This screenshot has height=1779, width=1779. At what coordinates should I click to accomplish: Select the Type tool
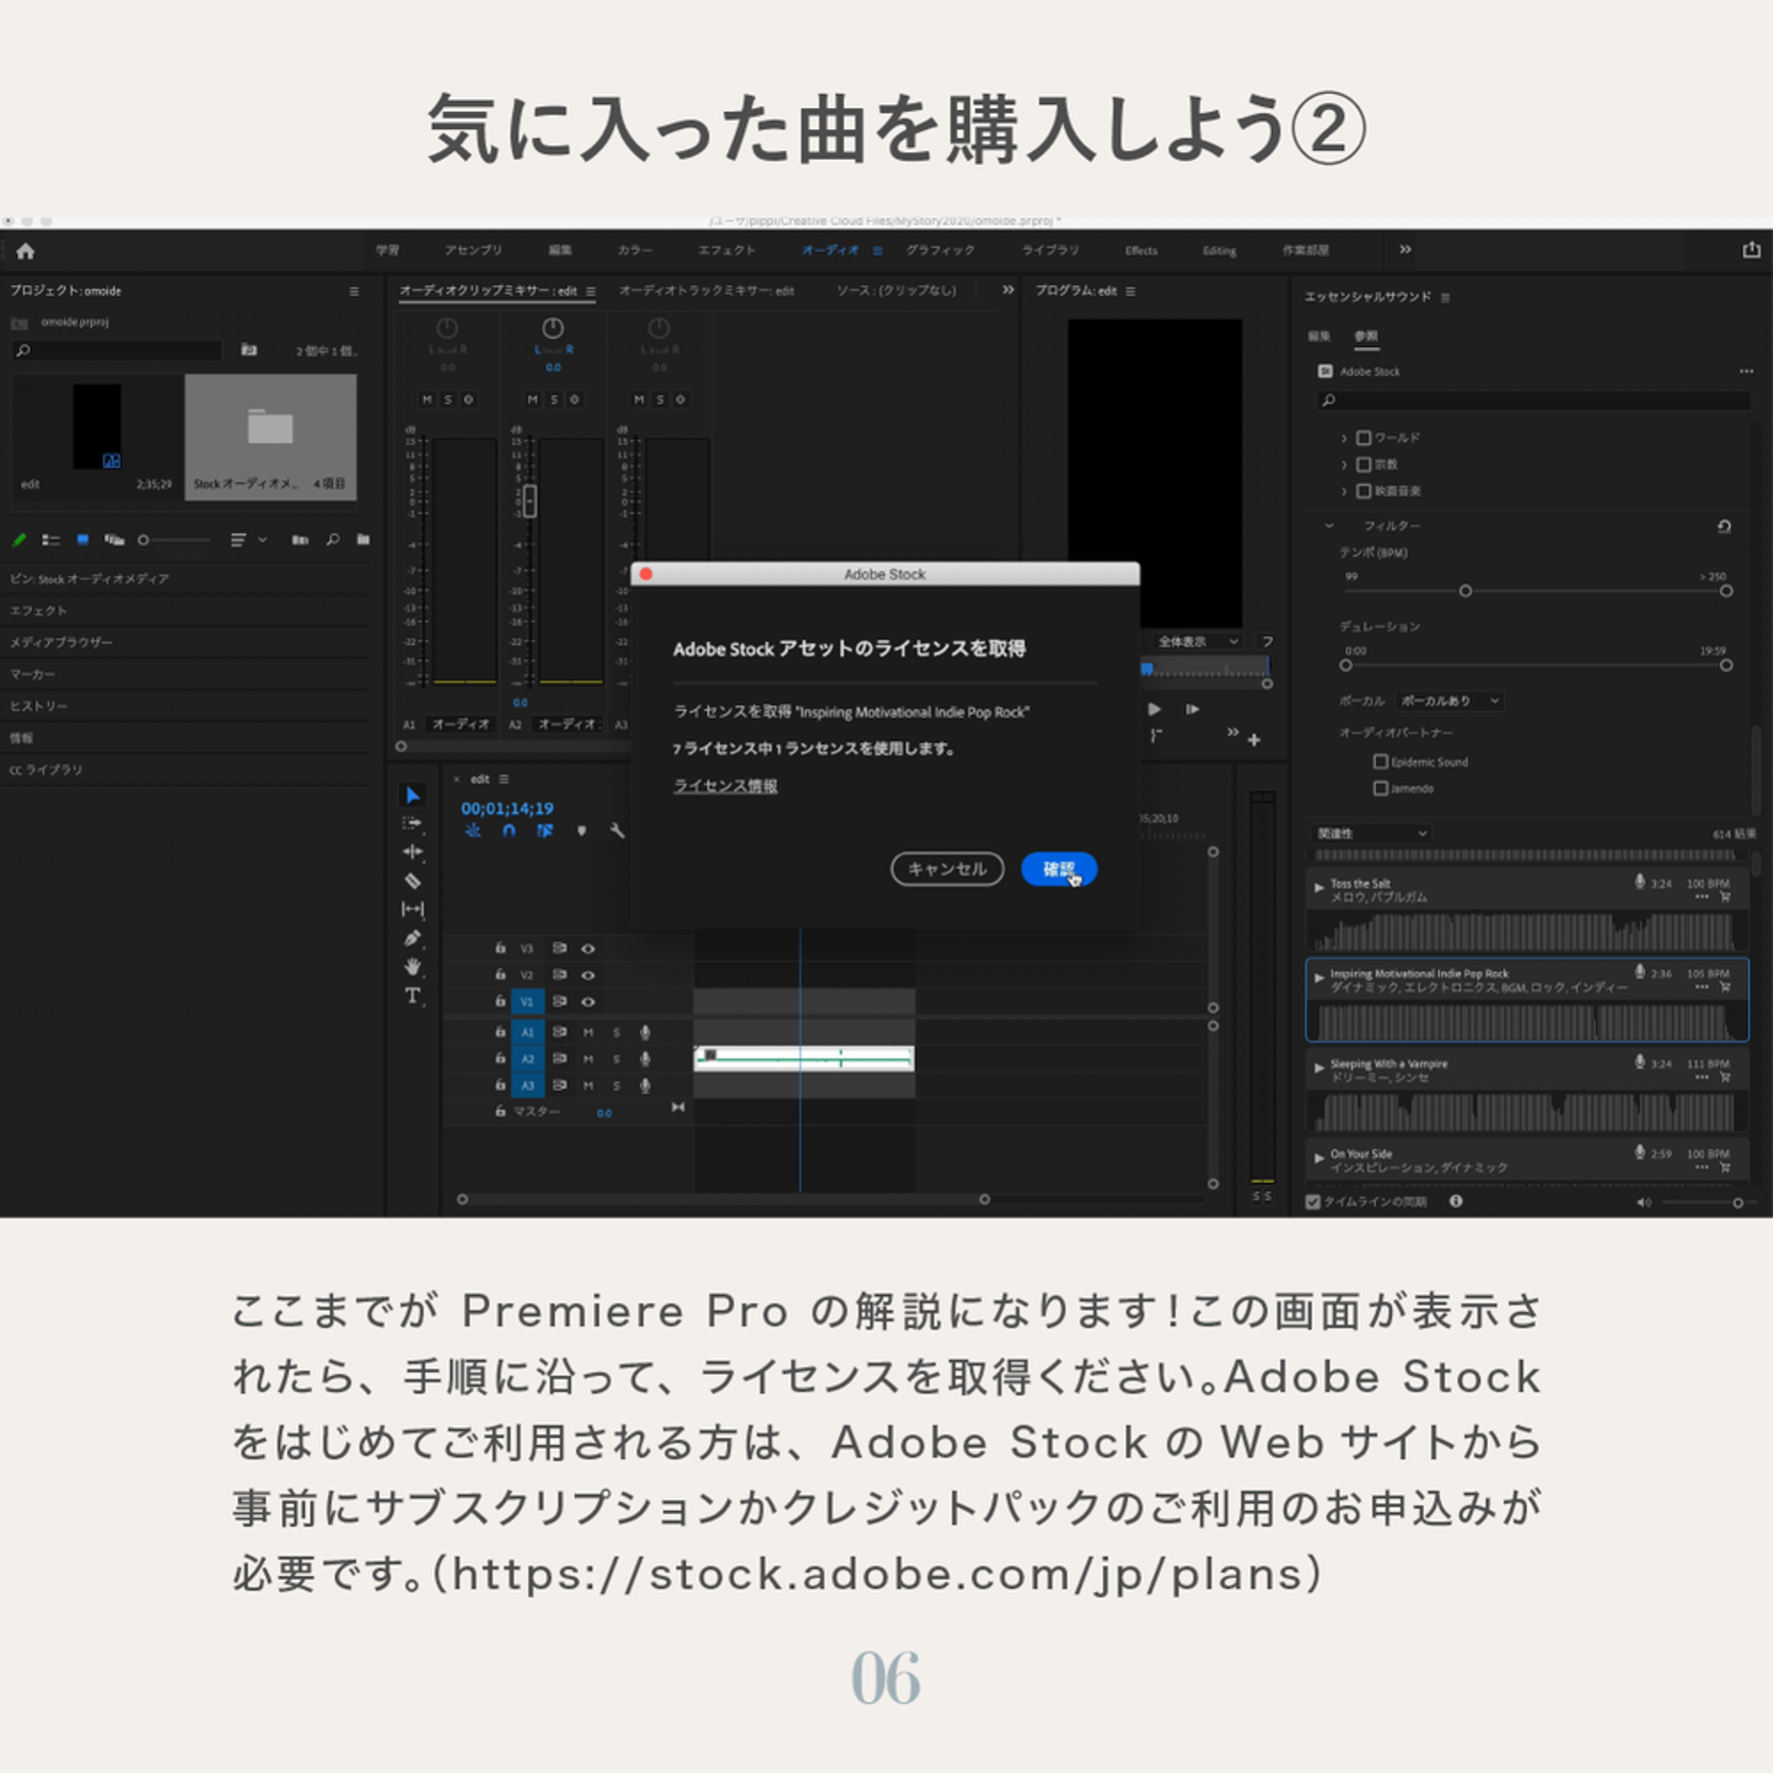coord(413,998)
